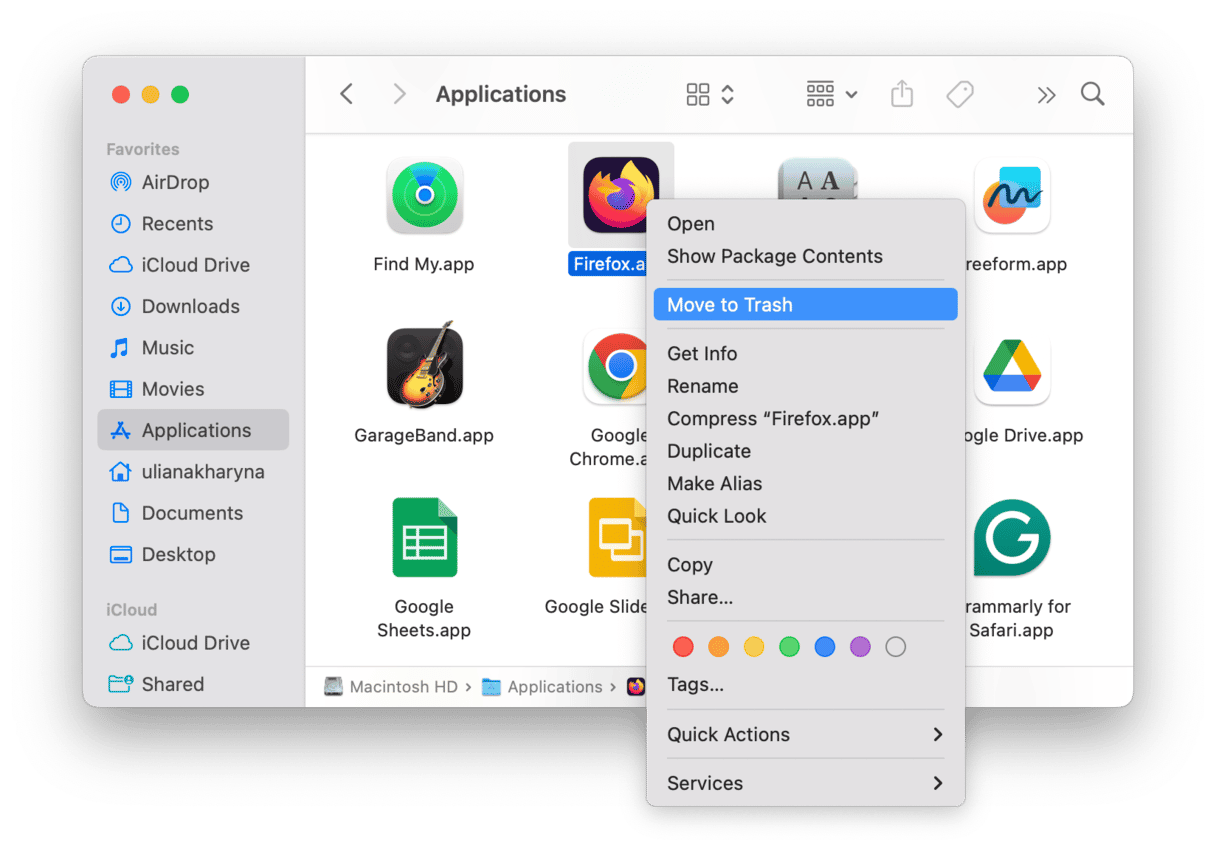
Task: Select the Firefox app icon
Action: [621, 195]
